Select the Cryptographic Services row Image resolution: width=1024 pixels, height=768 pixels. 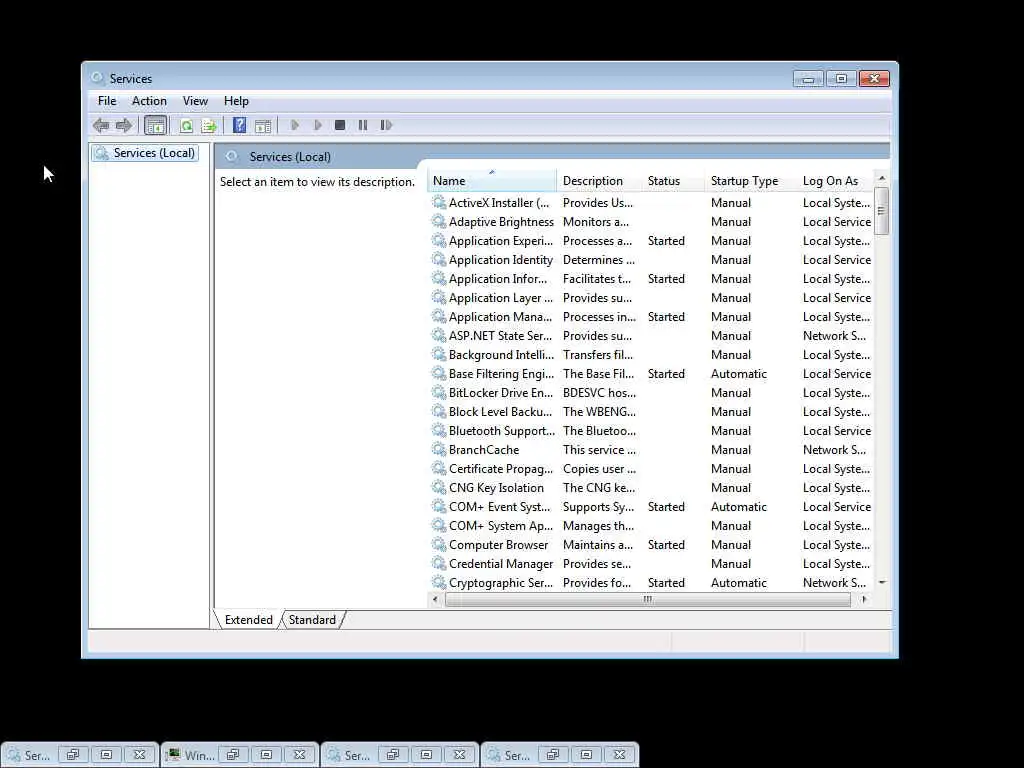tap(651, 582)
